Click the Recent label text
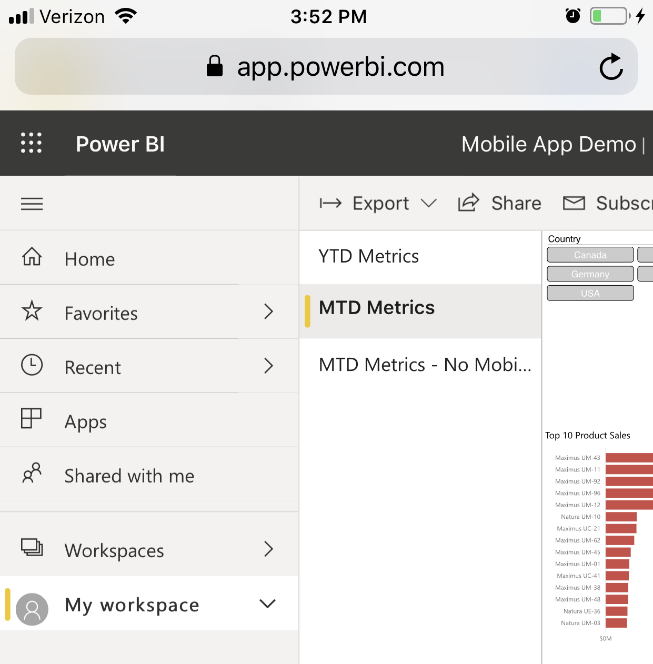The image size is (653, 664). click(x=93, y=368)
